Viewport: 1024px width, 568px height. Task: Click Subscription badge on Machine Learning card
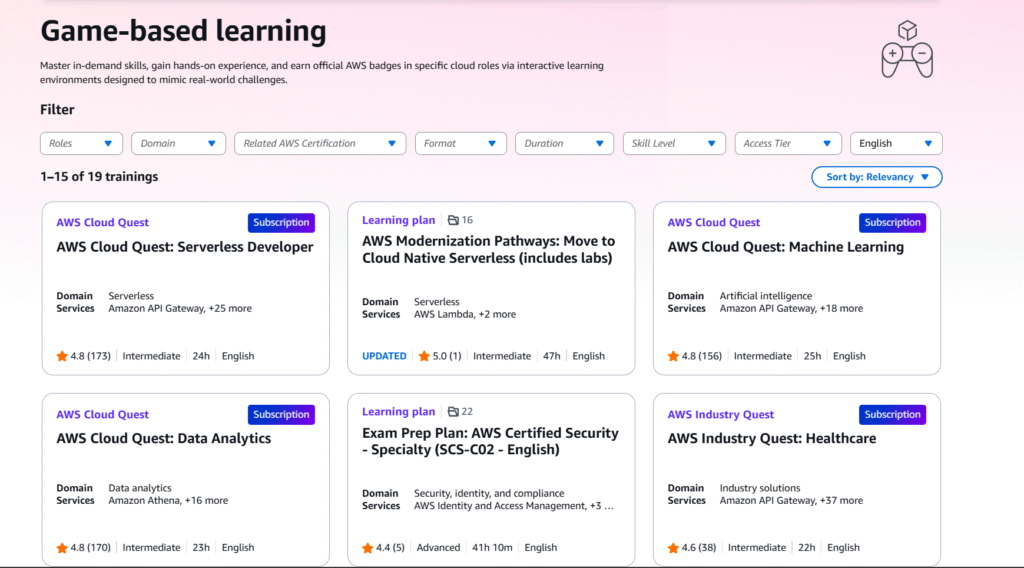[892, 223]
